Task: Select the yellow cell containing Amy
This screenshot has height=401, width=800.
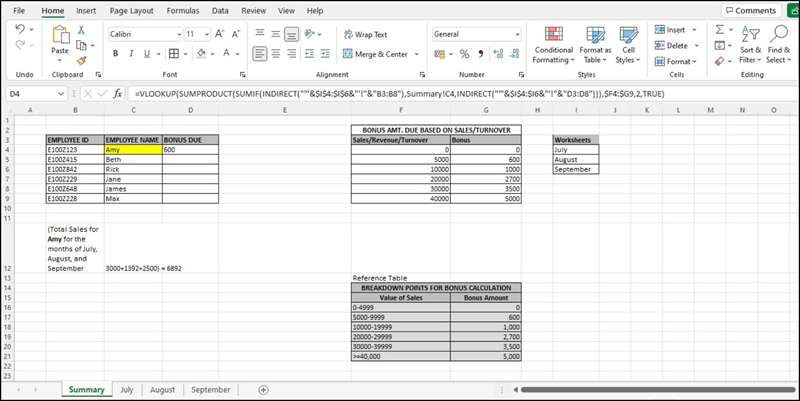Action: point(132,150)
